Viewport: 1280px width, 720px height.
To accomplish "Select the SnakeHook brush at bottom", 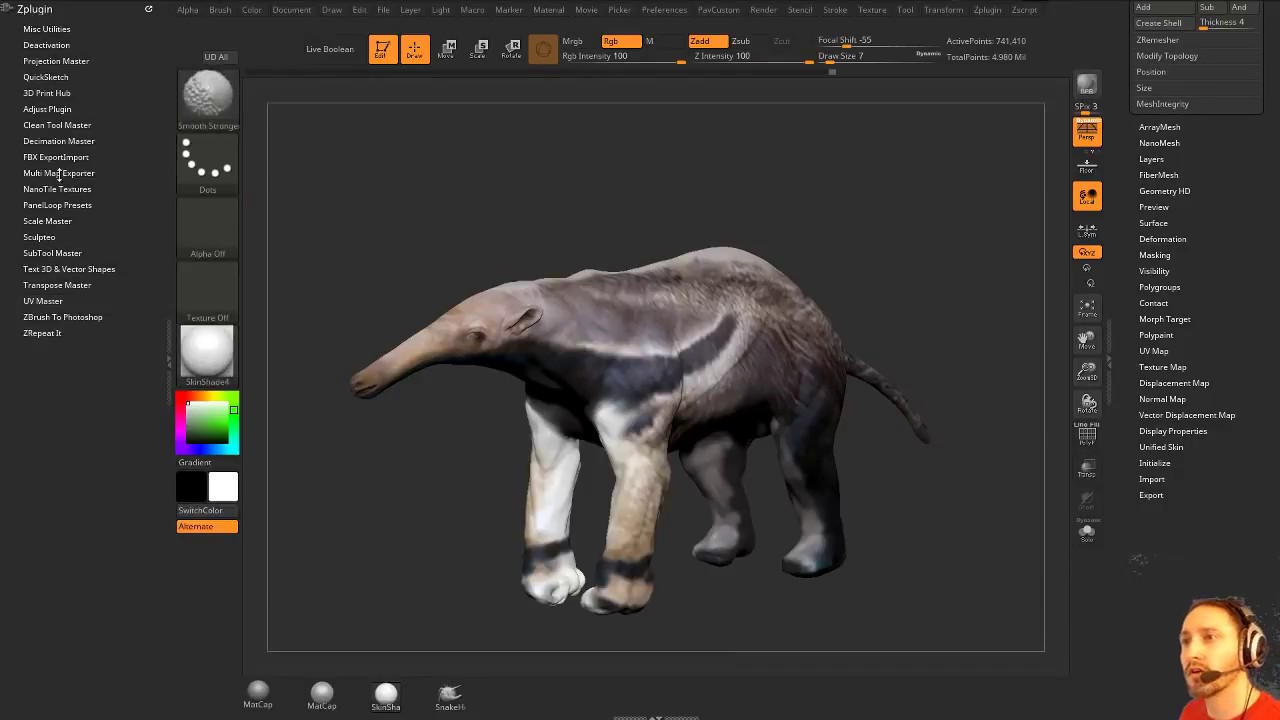I will click(450, 695).
